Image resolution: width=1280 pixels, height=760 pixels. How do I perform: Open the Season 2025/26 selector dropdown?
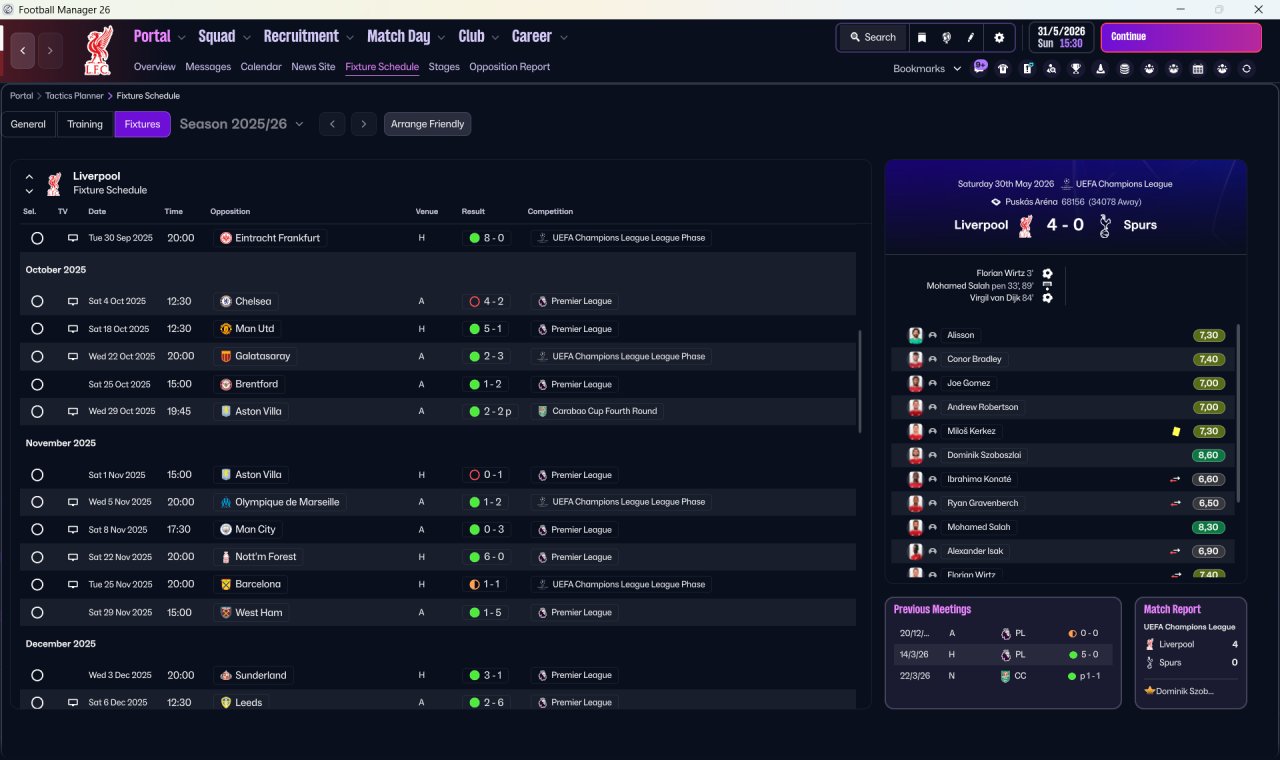coord(241,124)
